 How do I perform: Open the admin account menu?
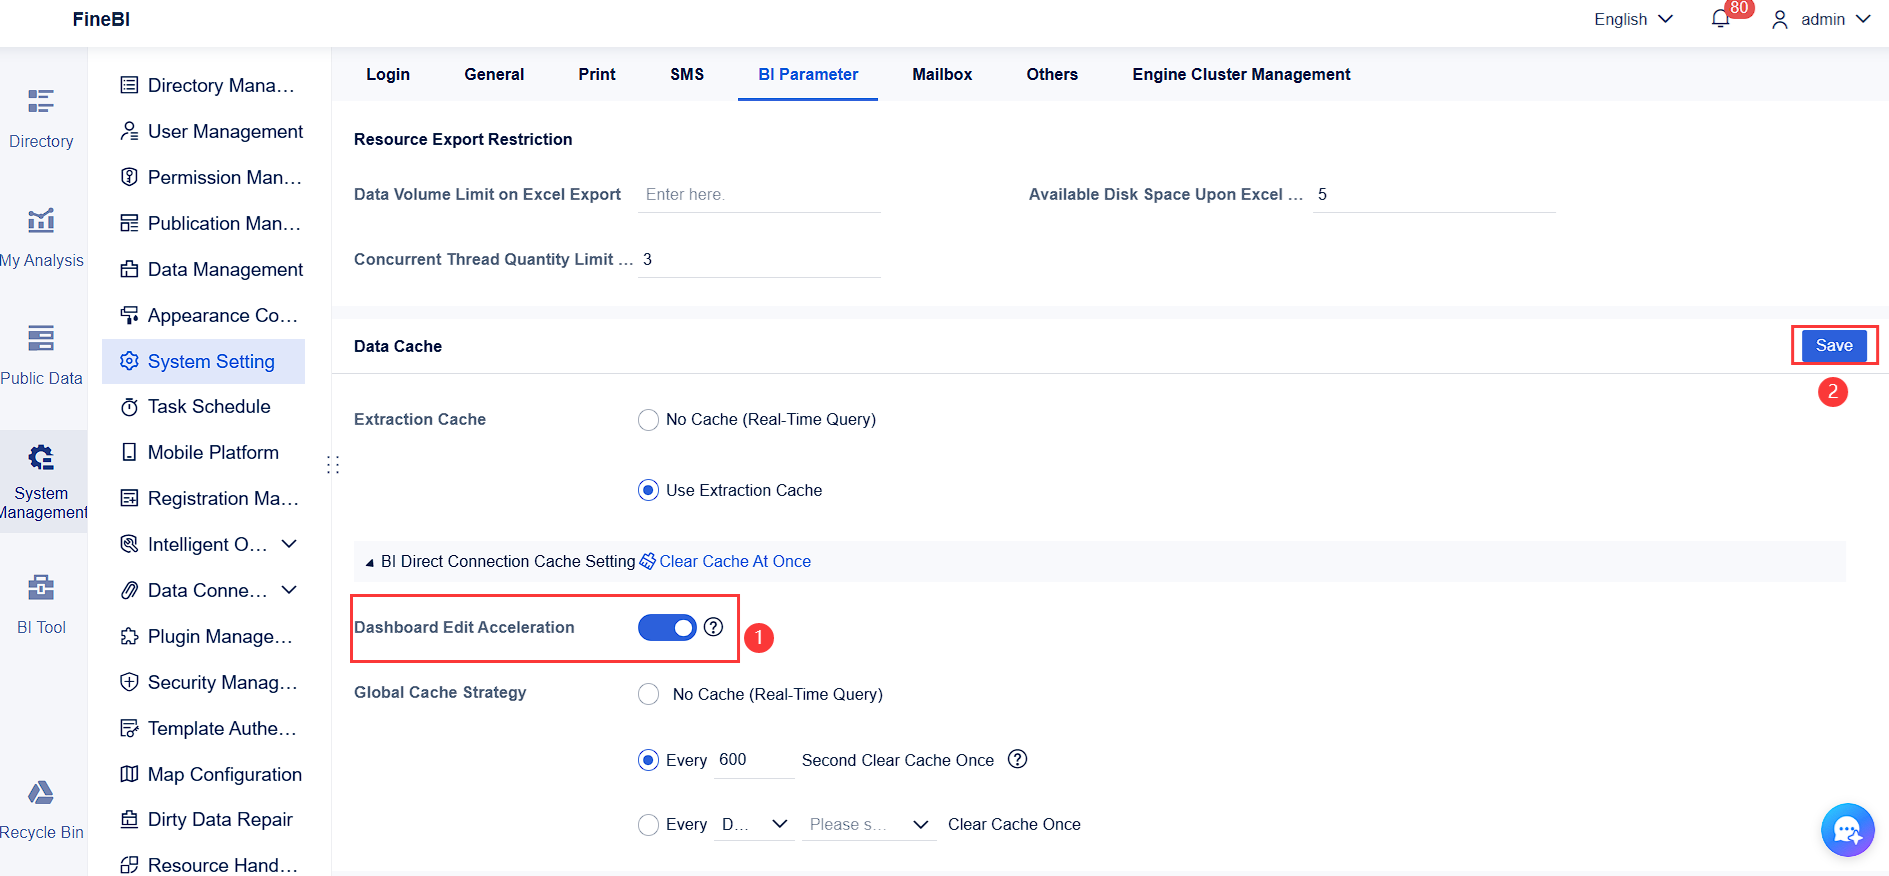pyautogui.click(x=1820, y=19)
